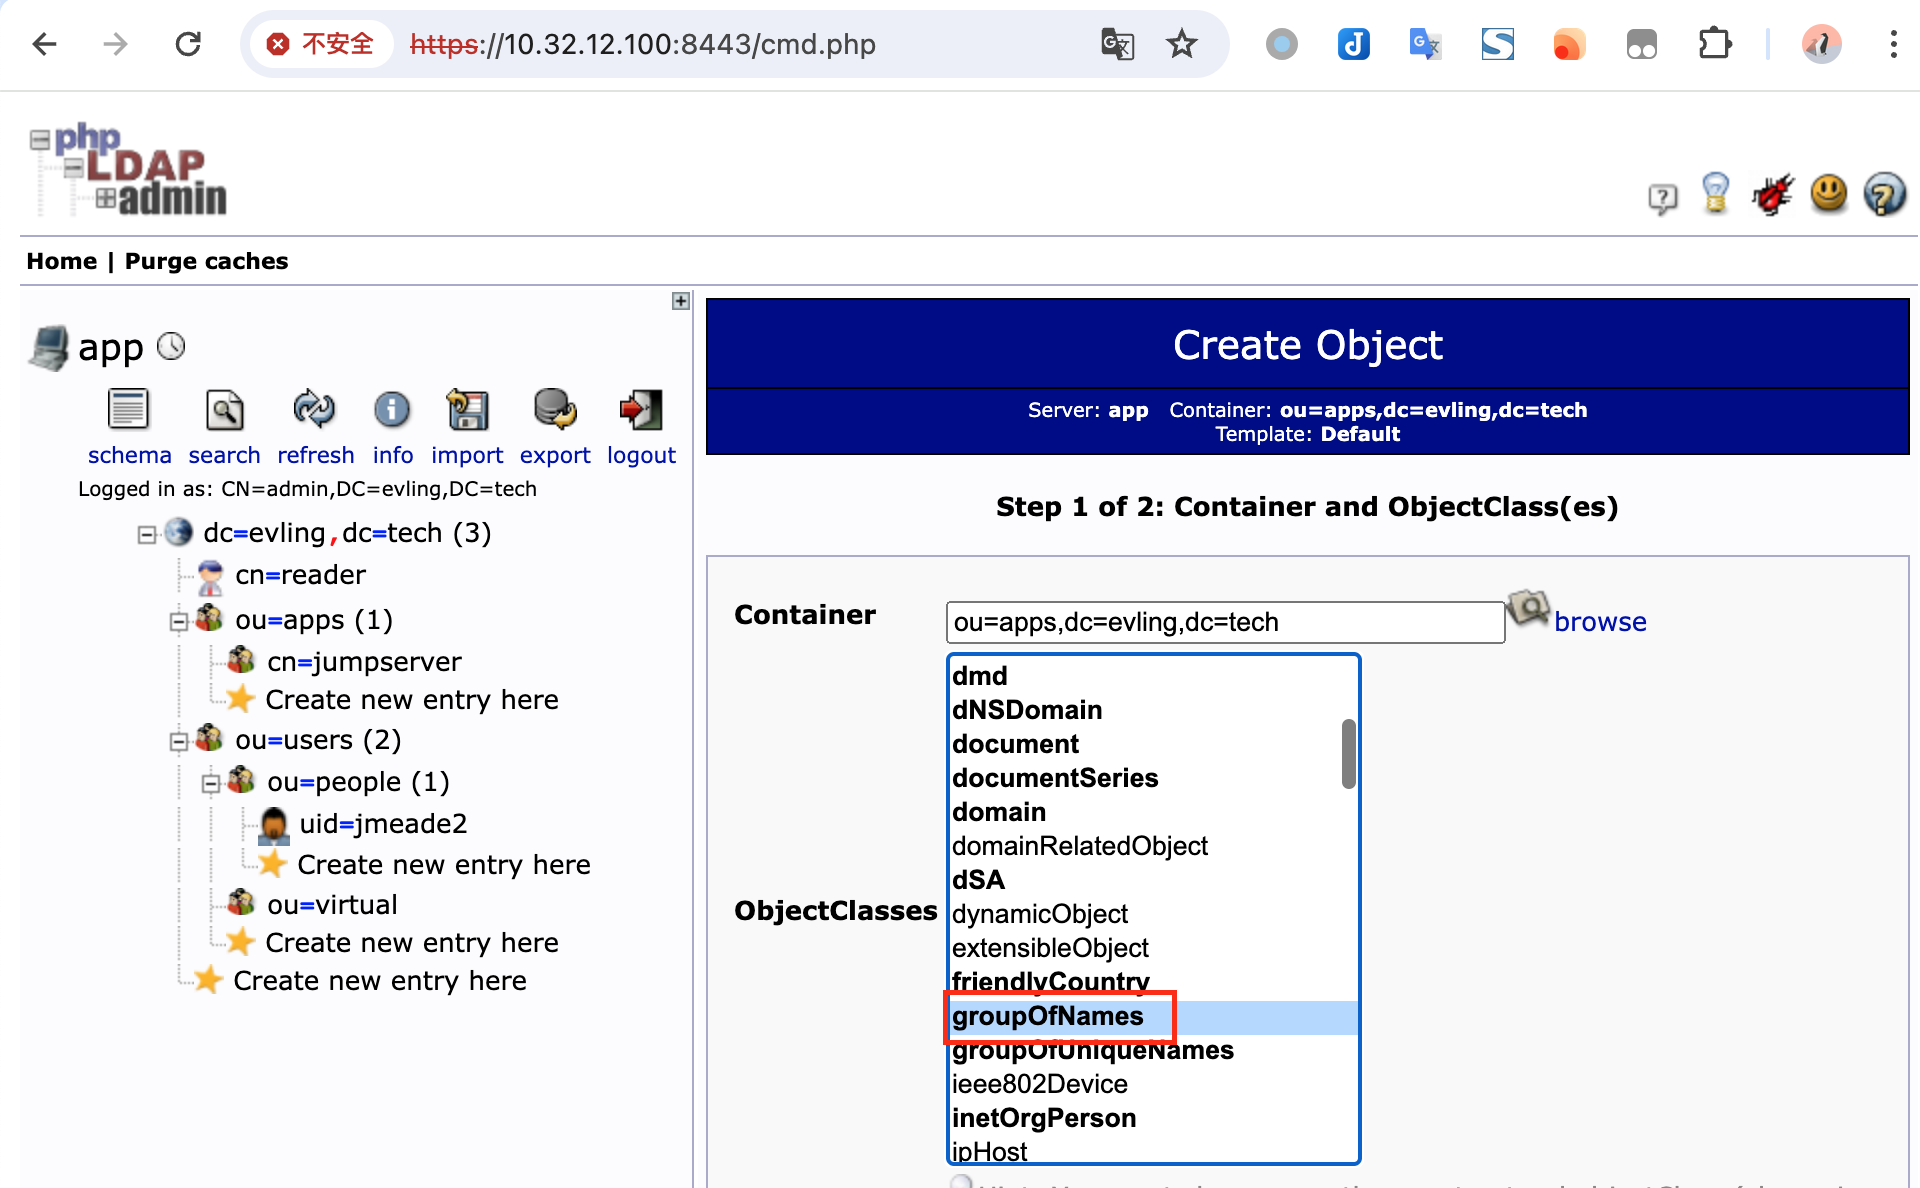Click Create new entry here under ou=people
This screenshot has width=1920, height=1188.
444,865
